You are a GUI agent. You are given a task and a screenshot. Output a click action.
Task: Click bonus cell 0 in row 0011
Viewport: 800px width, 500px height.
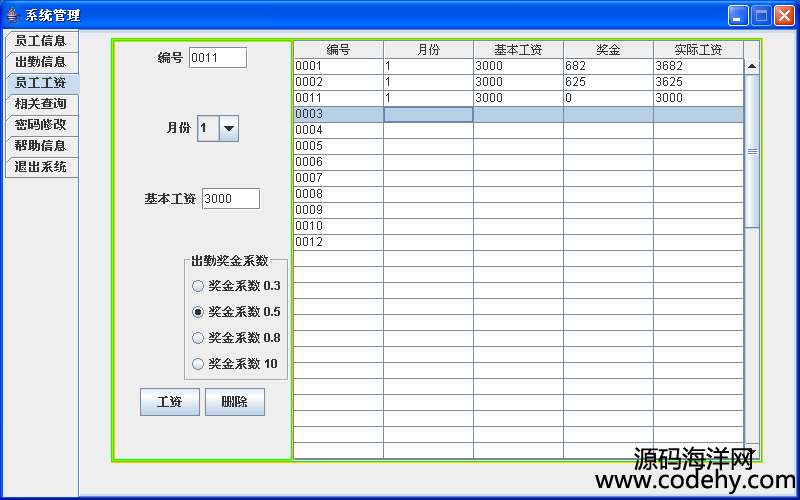click(608, 98)
